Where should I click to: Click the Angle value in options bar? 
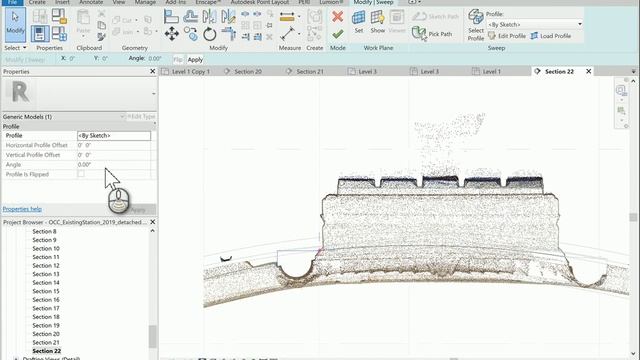click(155, 59)
